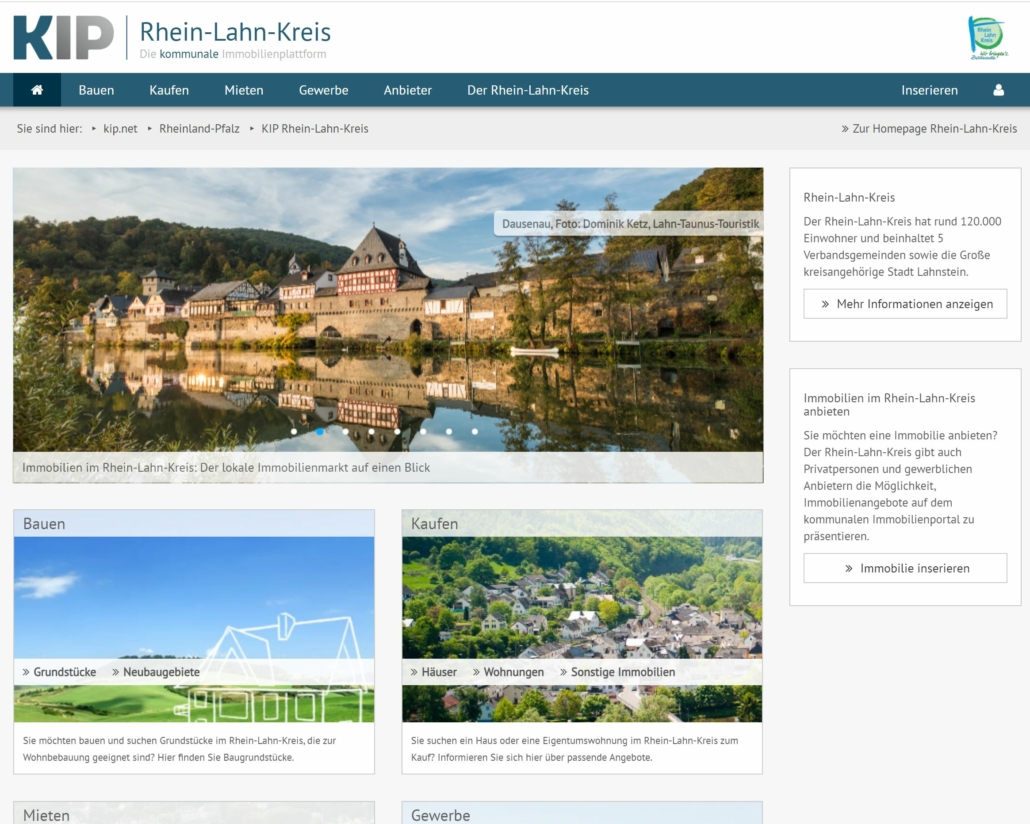This screenshot has width=1030, height=824.
Task: Click the 'Immobilien im Rhein-Lahn-Kreis: Der lokale Immobilienmarkt' caption
Action: [x=226, y=468]
